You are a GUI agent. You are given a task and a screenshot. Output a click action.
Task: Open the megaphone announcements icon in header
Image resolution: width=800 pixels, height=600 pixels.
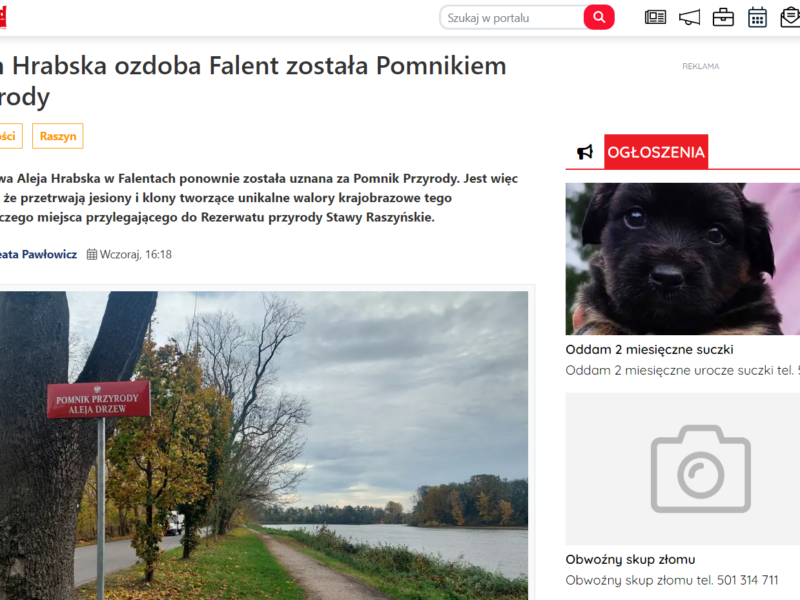click(689, 17)
